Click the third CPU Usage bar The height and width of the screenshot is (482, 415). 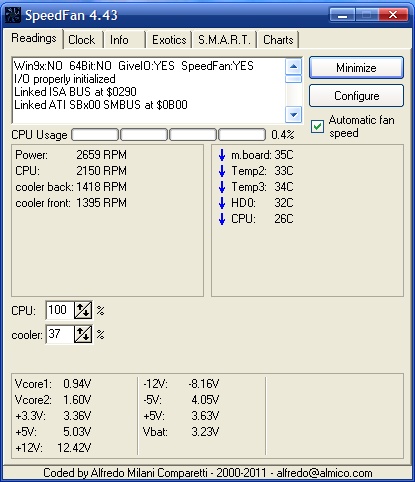pyautogui.click(x=193, y=135)
